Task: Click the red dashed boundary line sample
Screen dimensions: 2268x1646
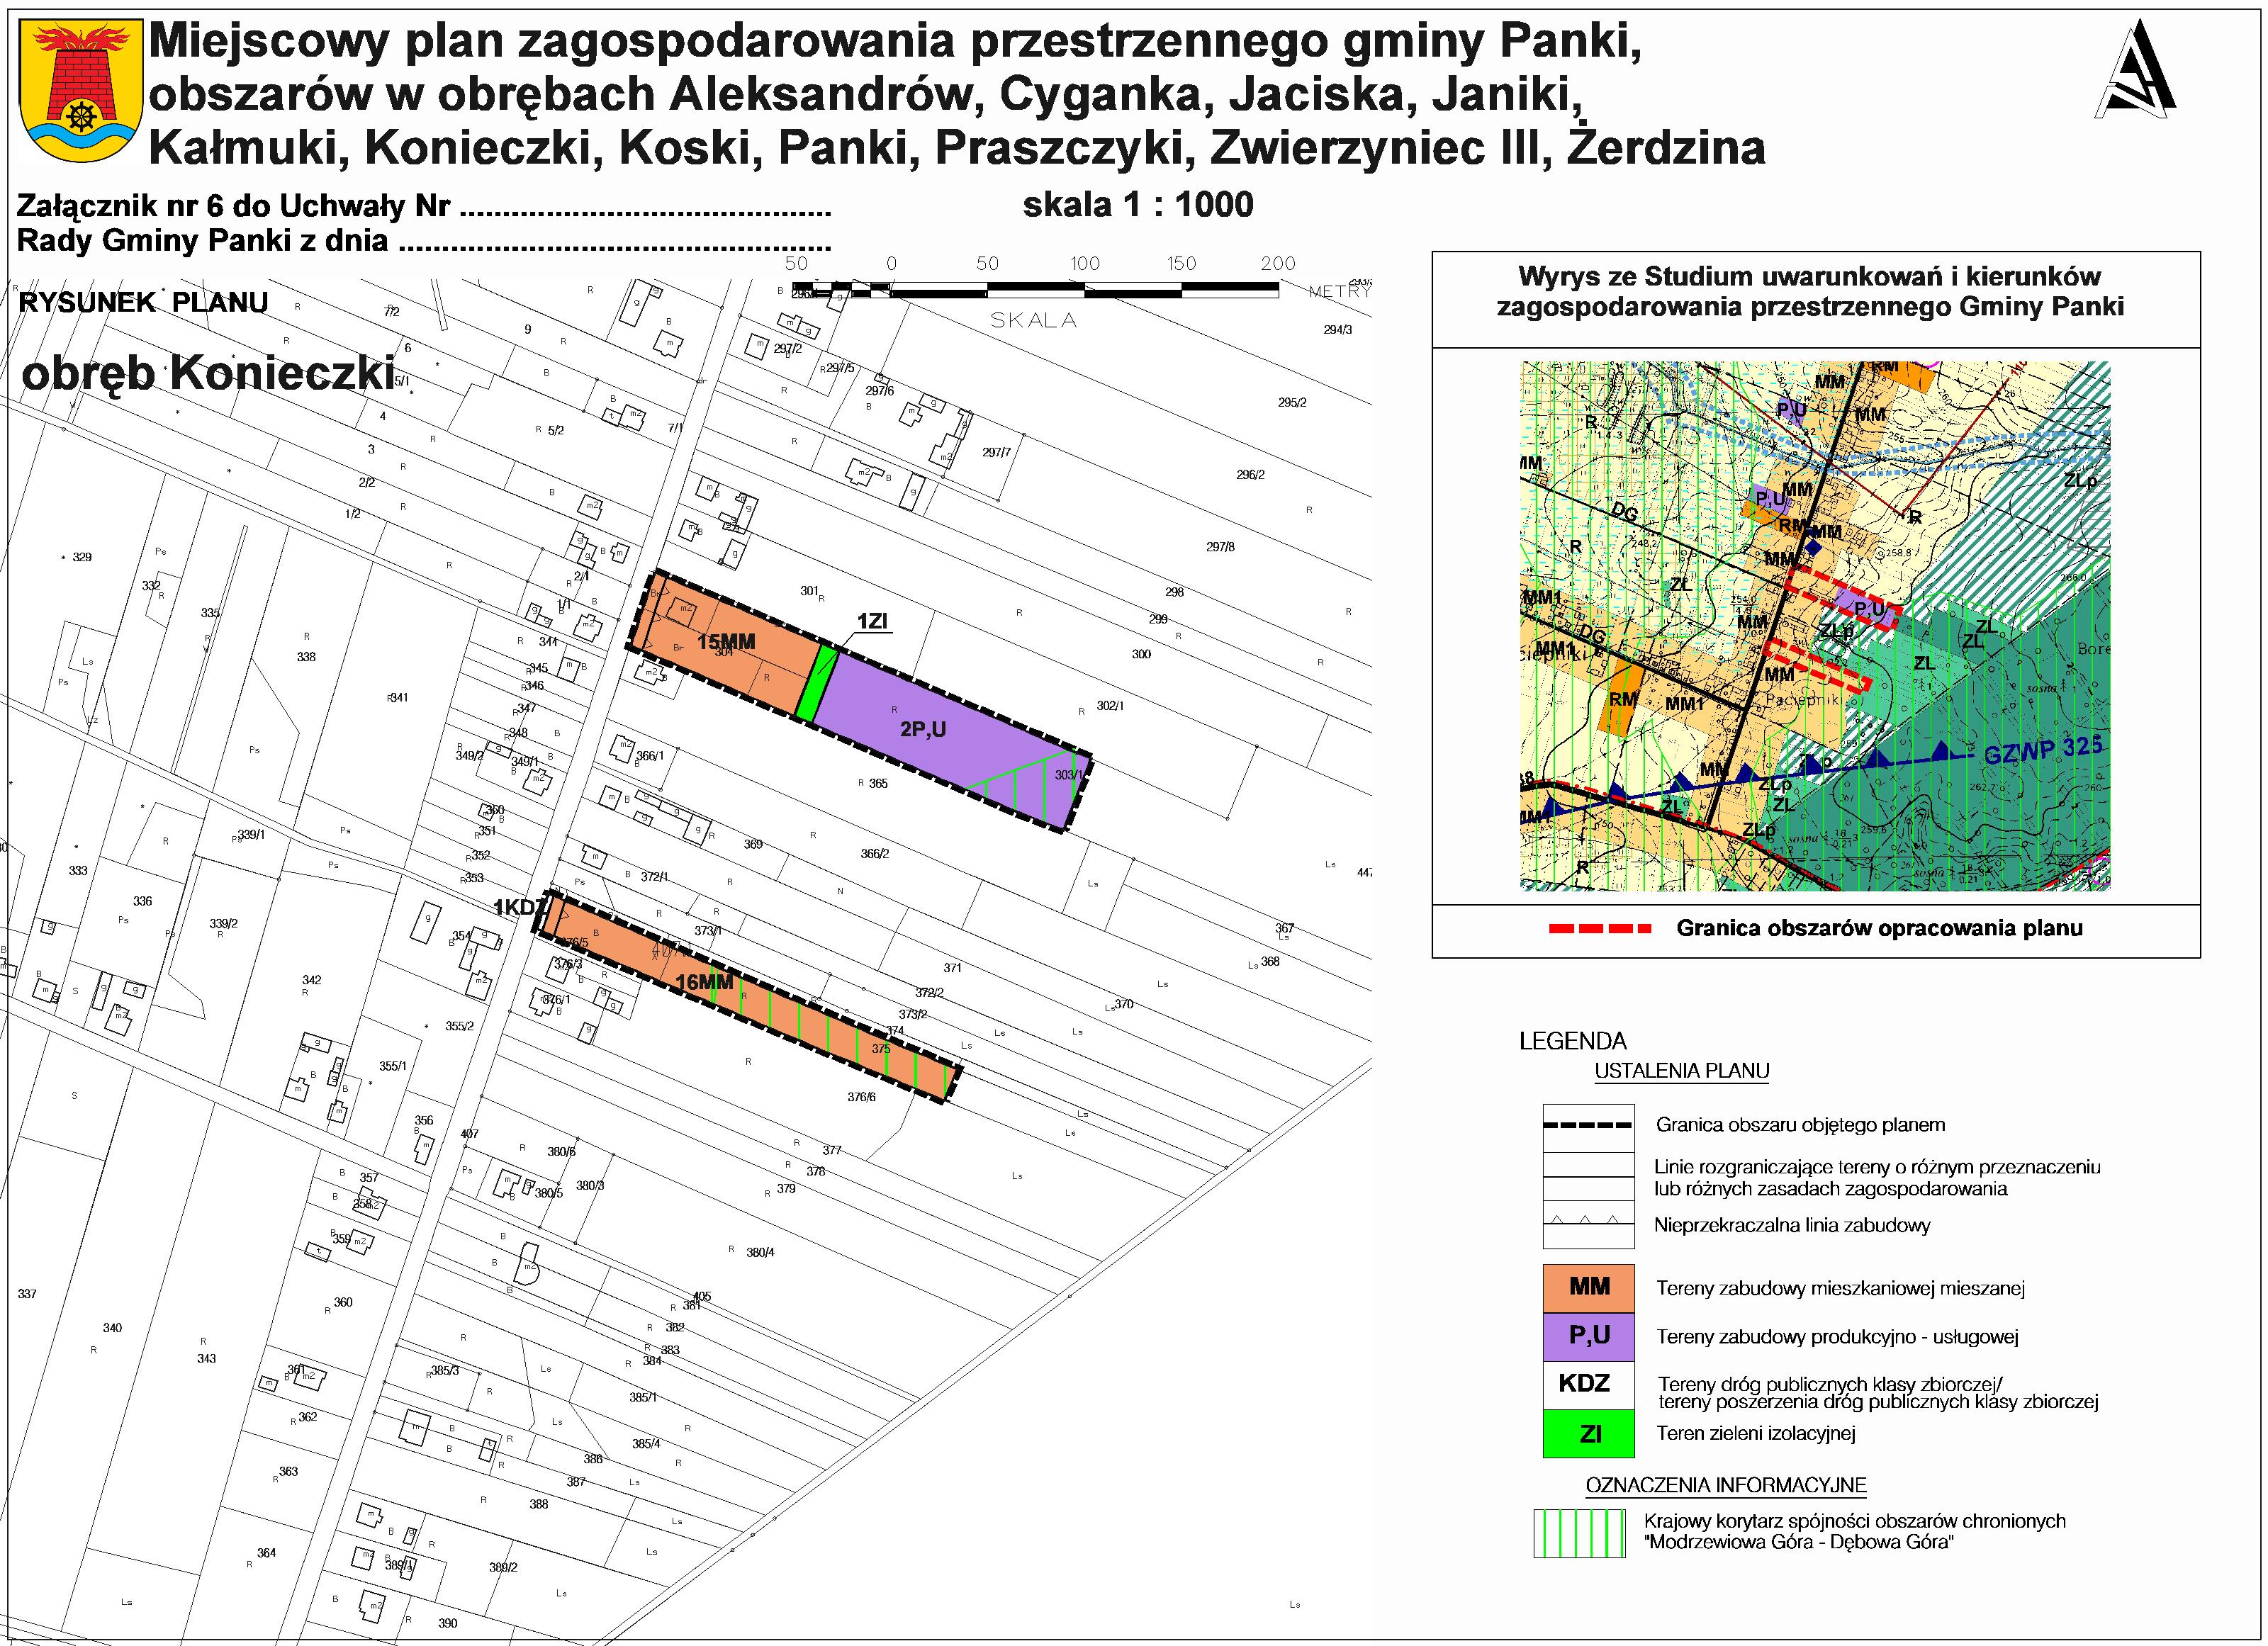Action: 1600,929
